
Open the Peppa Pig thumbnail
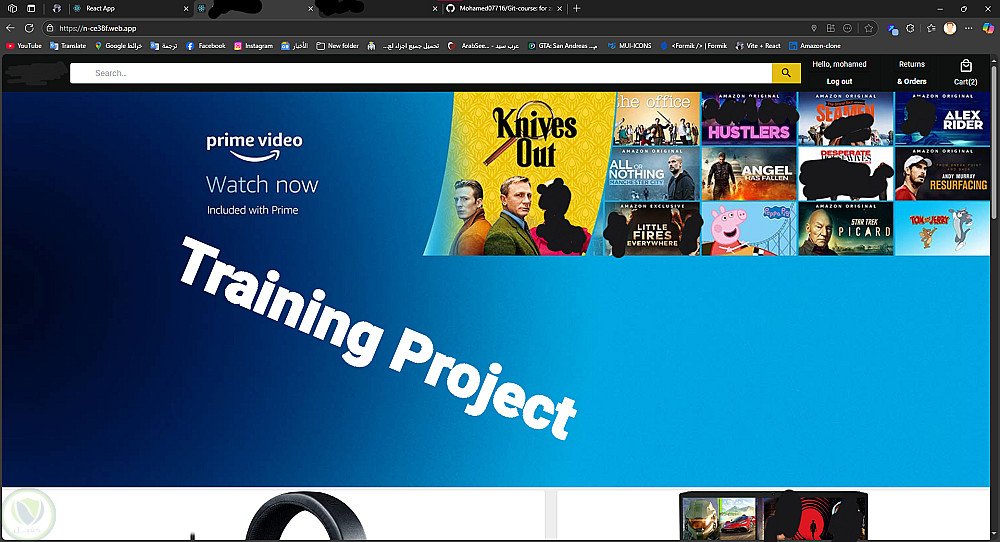[749, 229]
